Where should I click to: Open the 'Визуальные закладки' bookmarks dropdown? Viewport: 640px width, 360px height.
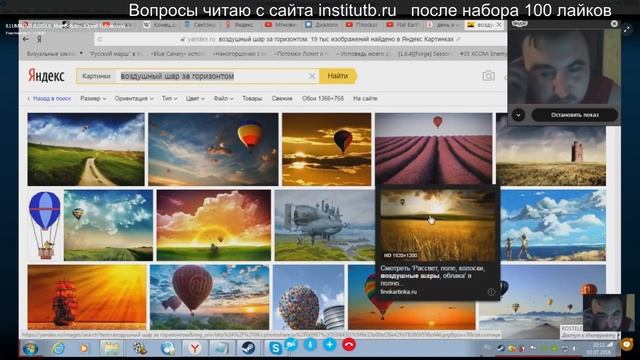point(55,53)
